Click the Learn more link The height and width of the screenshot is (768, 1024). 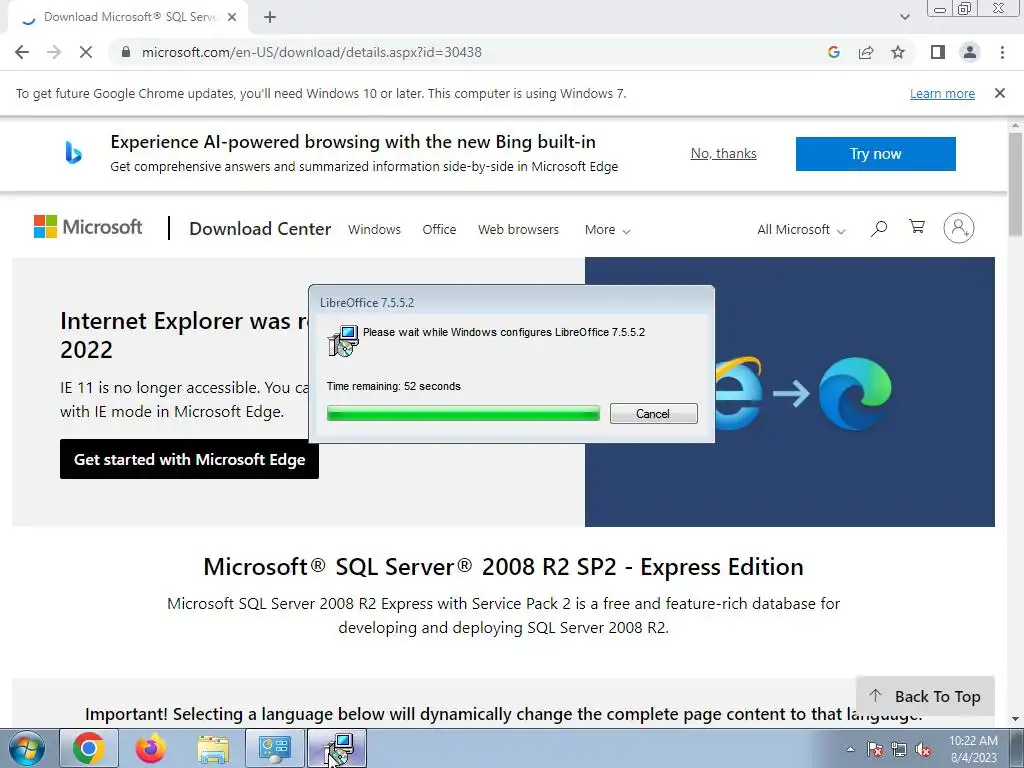pyautogui.click(x=942, y=93)
